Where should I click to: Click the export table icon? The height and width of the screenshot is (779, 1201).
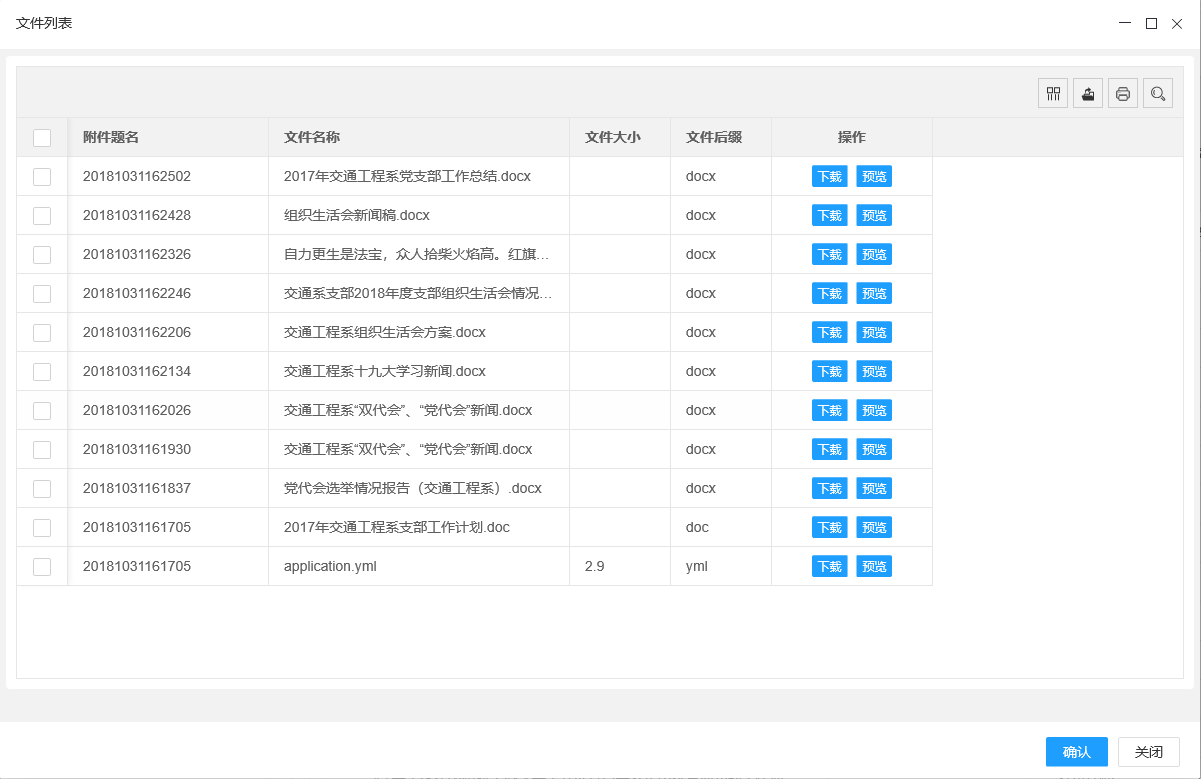coord(1088,94)
